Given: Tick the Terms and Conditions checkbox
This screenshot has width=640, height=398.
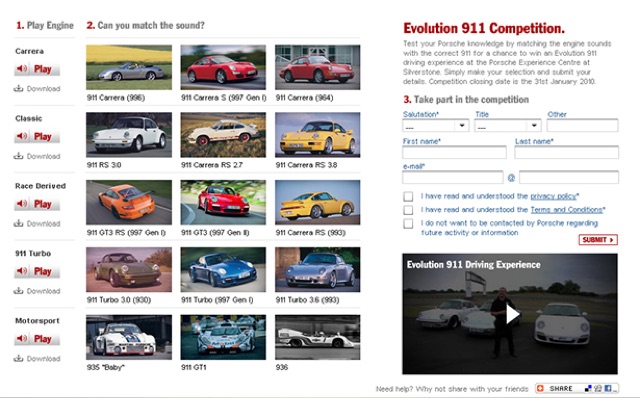Looking at the screenshot, I should pos(408,210).
